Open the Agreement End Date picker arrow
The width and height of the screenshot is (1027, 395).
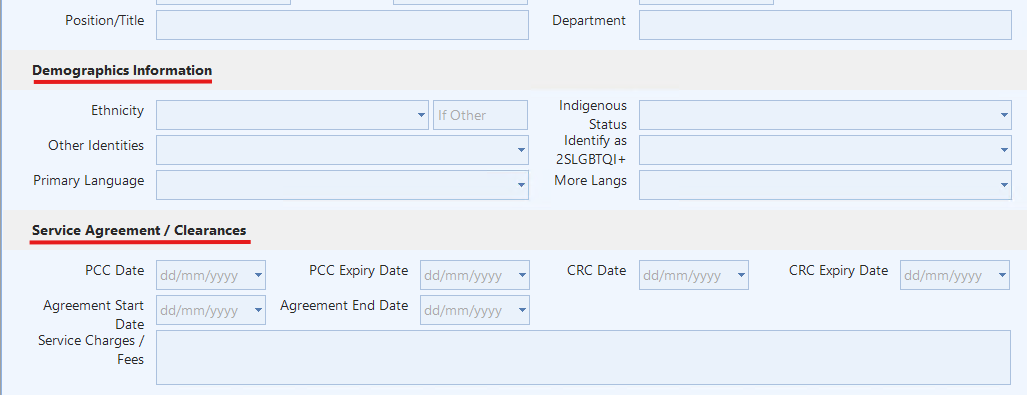click(x=522, y=310)
